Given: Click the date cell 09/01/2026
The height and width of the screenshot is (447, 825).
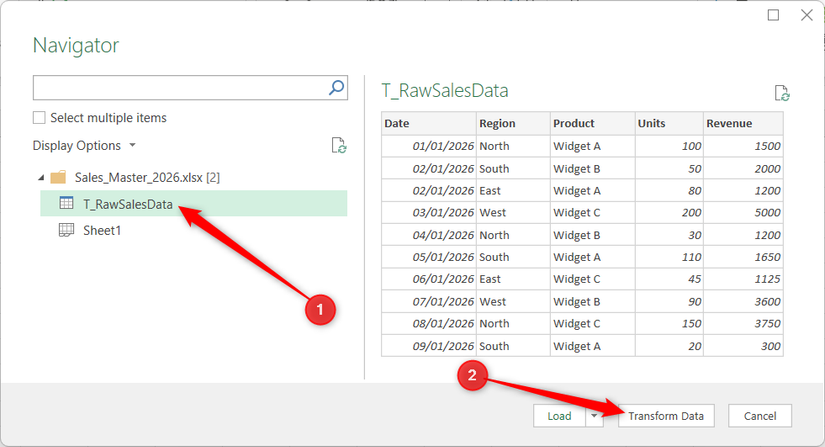Looking at the screenshot, I should [429, 346].
